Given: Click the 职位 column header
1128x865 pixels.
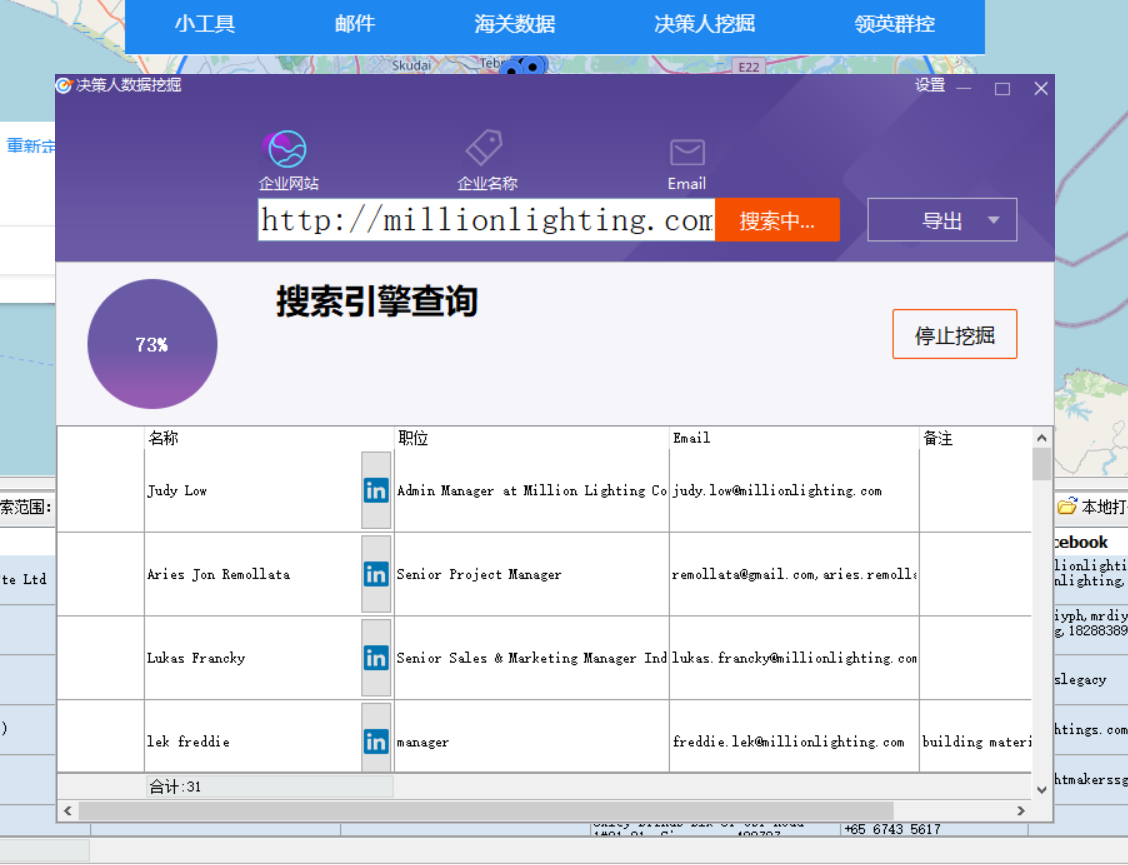Looking at the screenshot, I should [532, 438].
